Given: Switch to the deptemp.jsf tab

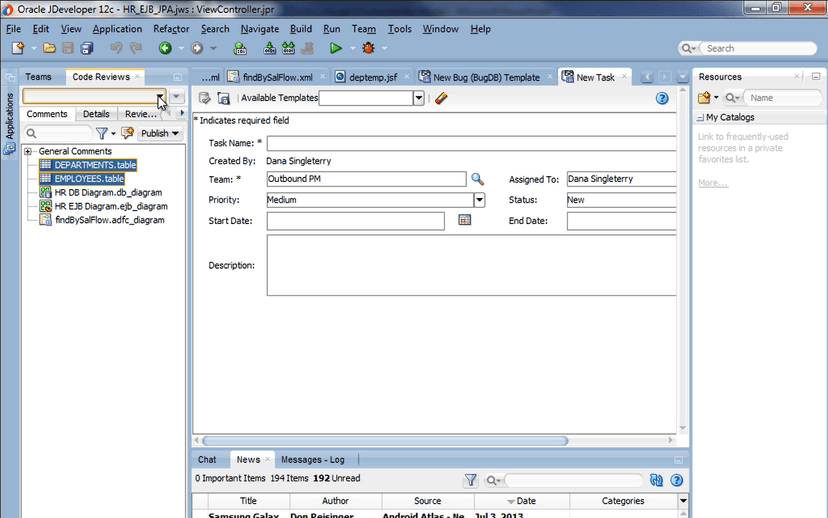Looking at the screenshot, I should (x=373, y=78).
